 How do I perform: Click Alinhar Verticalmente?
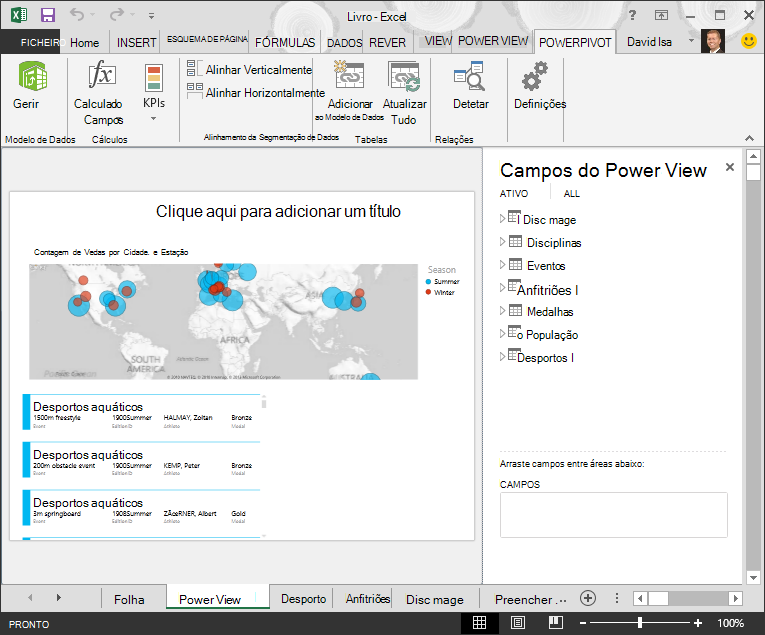(x=249, y=70)
